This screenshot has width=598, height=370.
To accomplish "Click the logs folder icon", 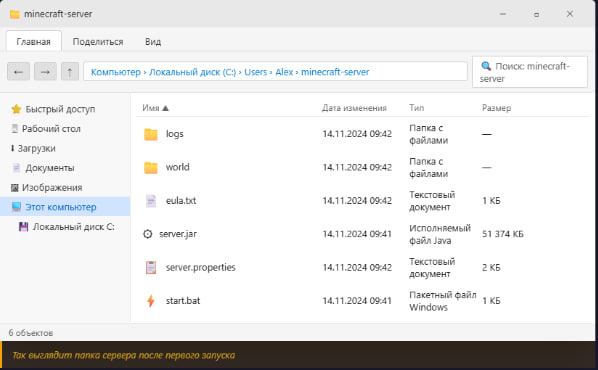I will (x=151, y=134).
